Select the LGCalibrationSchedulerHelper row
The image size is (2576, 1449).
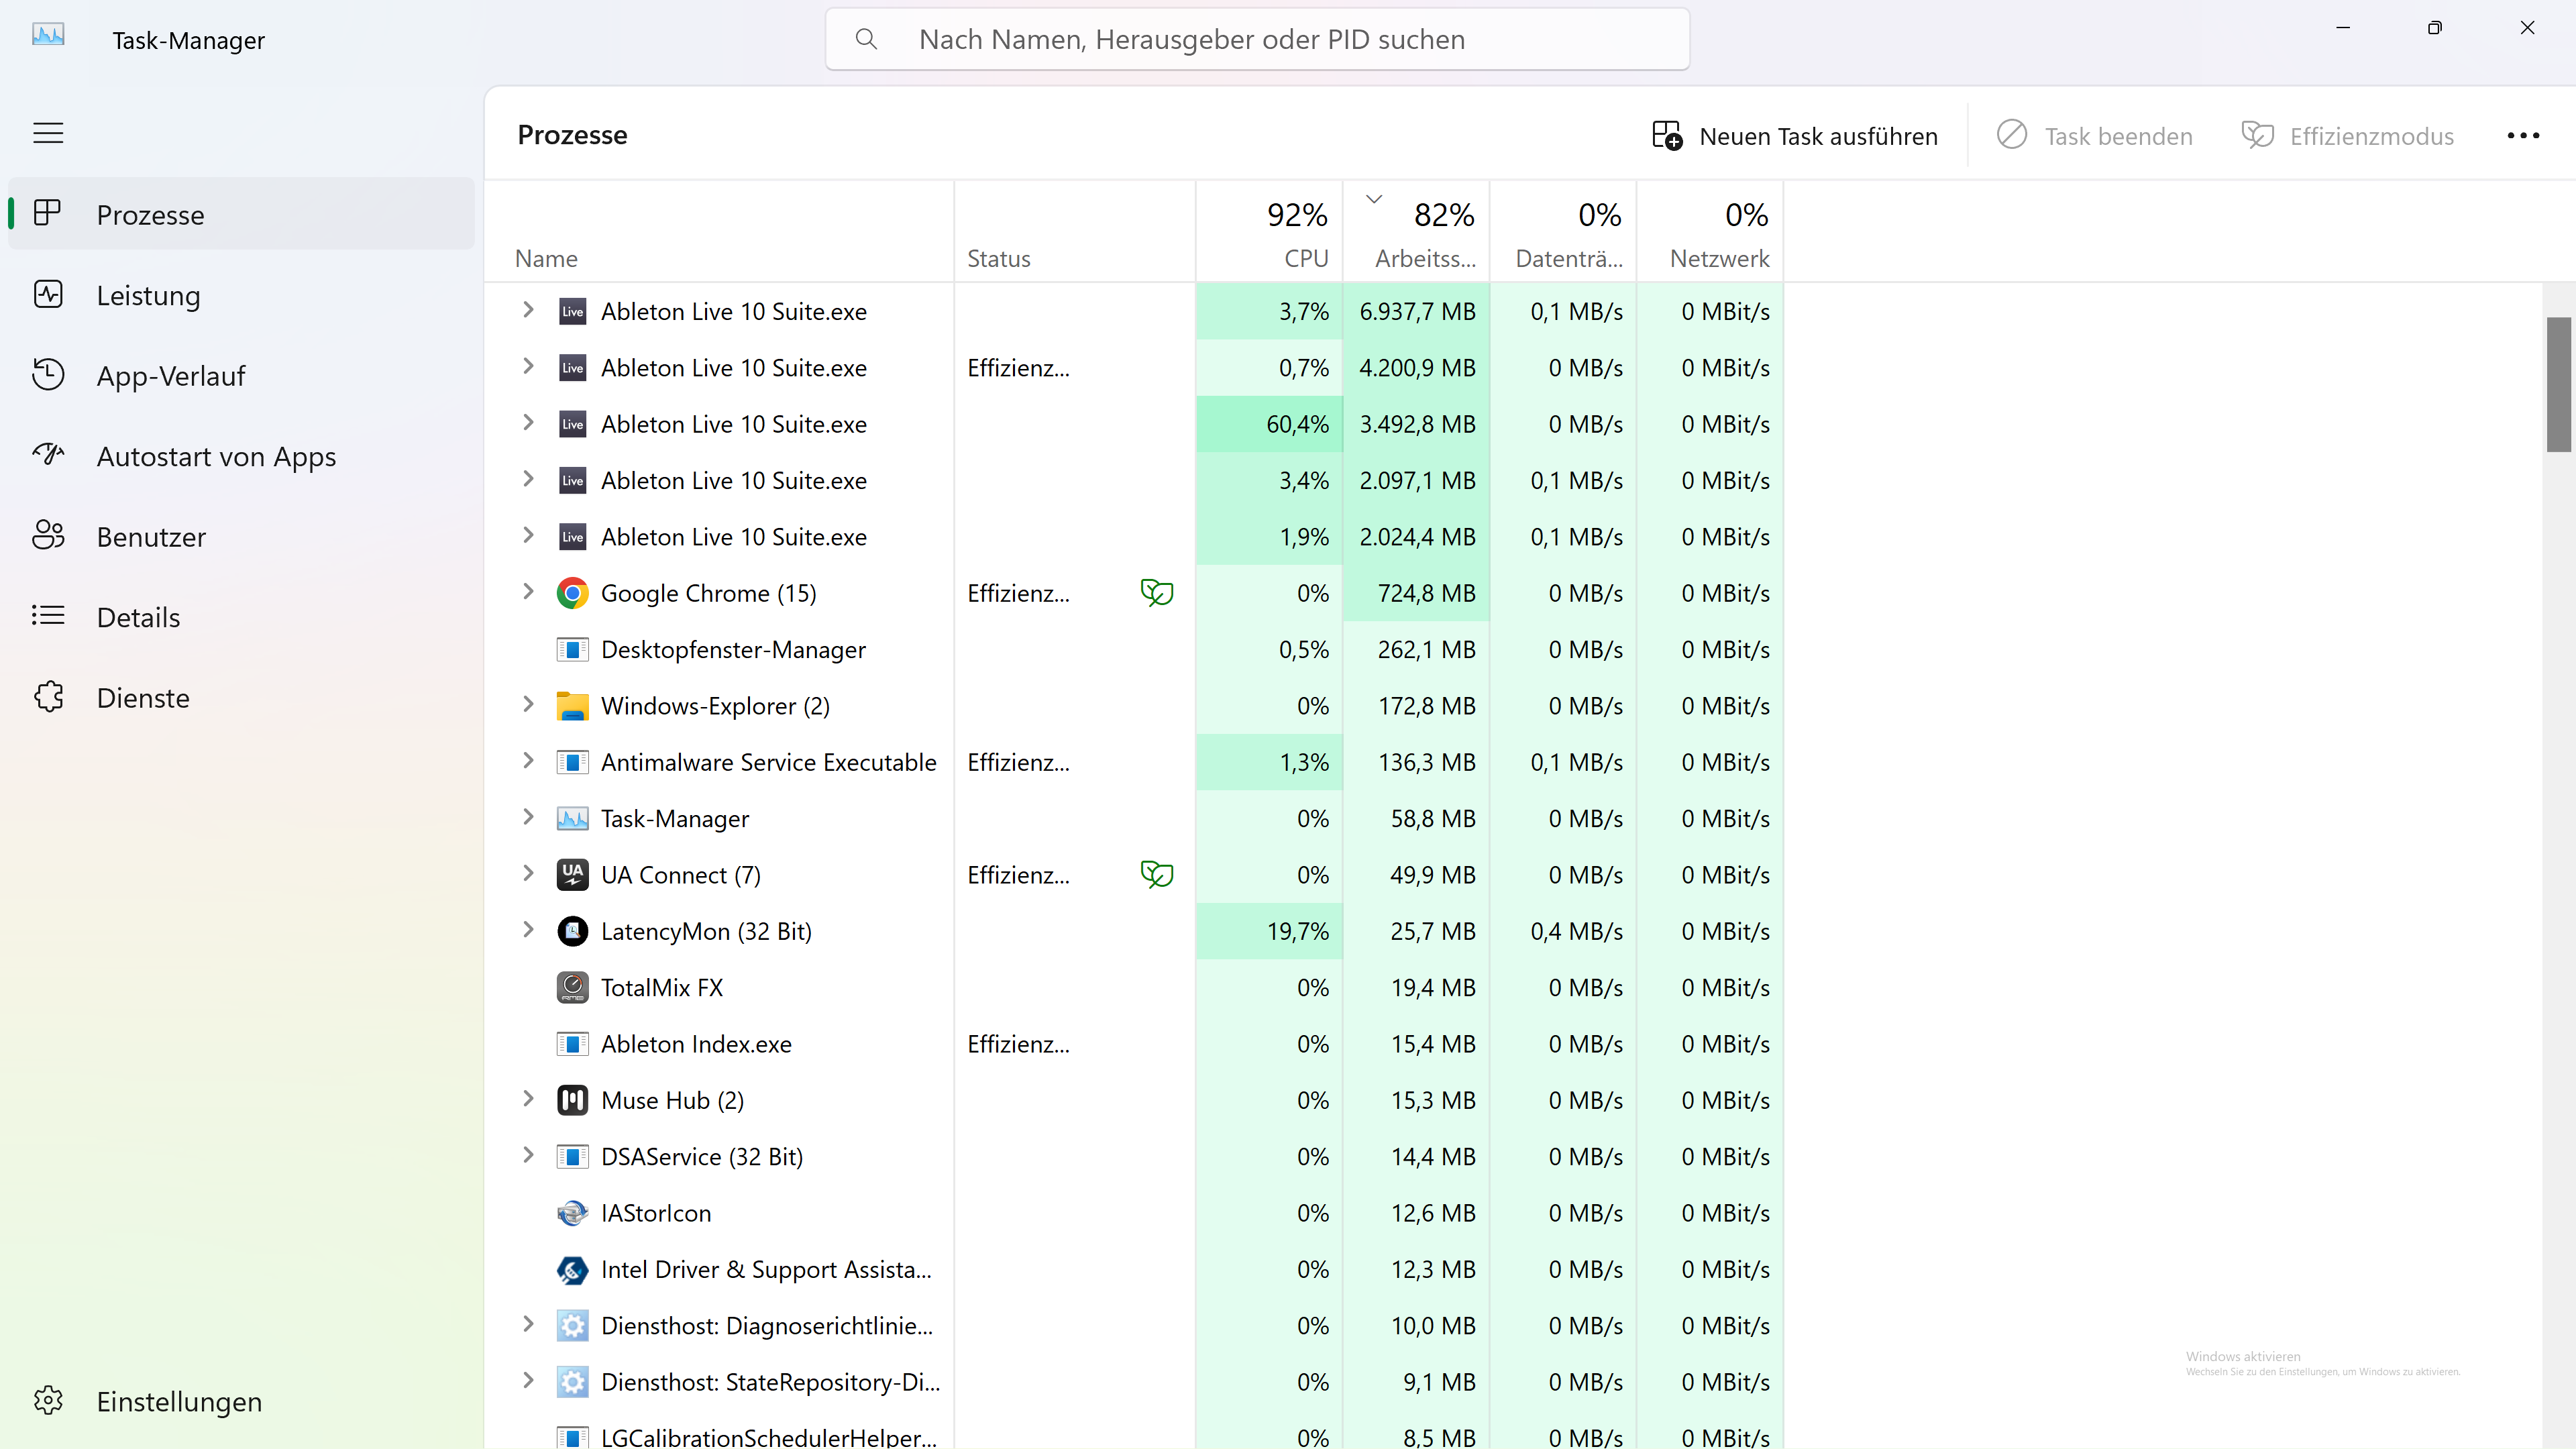coord(1134,1436)
